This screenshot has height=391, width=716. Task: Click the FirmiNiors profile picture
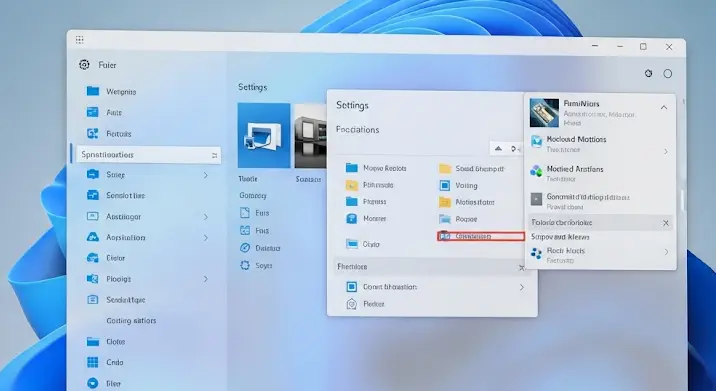point(544,112)
